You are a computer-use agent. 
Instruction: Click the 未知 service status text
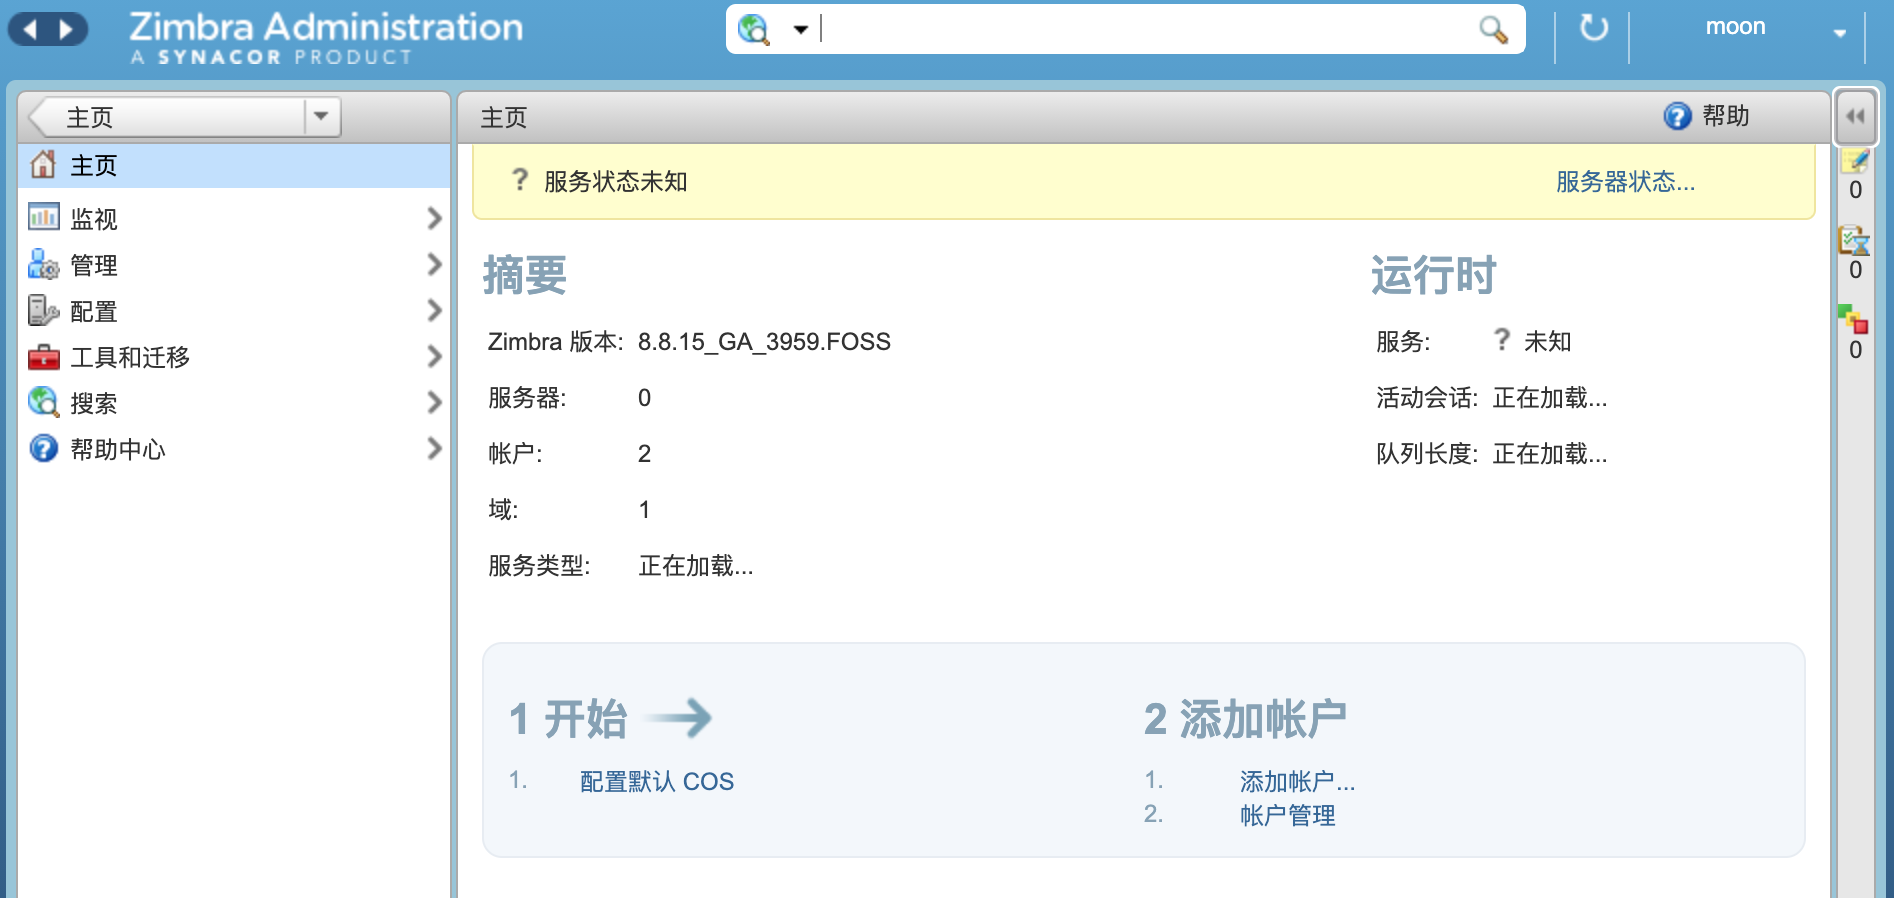pyautogui.click(x=1547, y=342)
